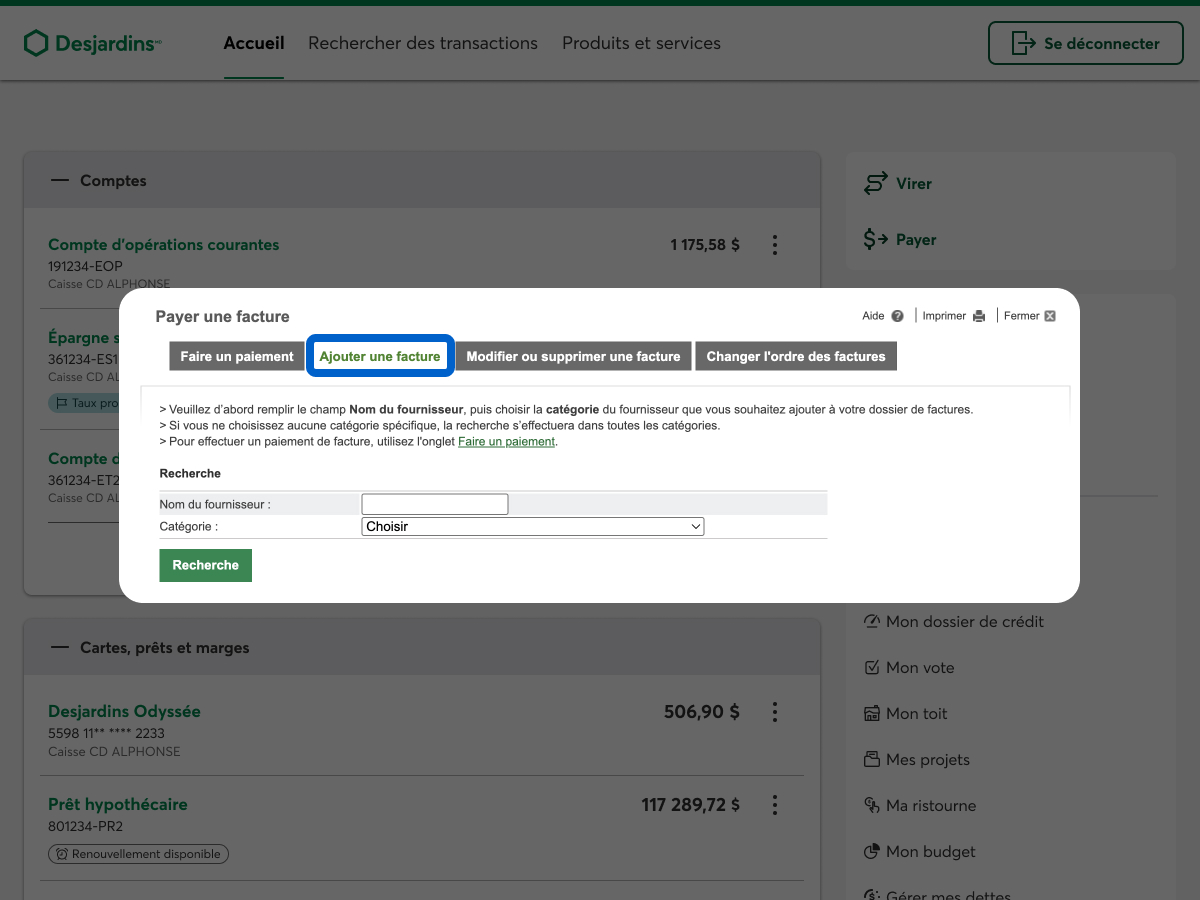Viewport: 1200px width, 900px height.
Task: Click the Payer dollar arrow icon
Action: [876, 240]
